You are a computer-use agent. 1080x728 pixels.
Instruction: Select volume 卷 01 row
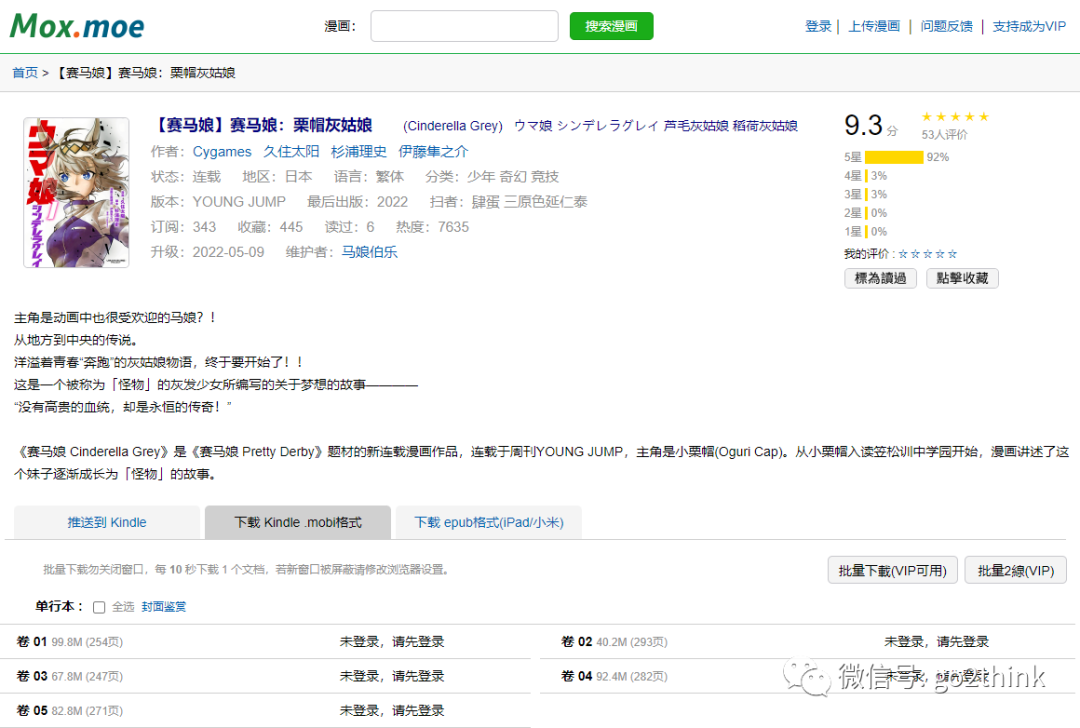pos(265,642)
